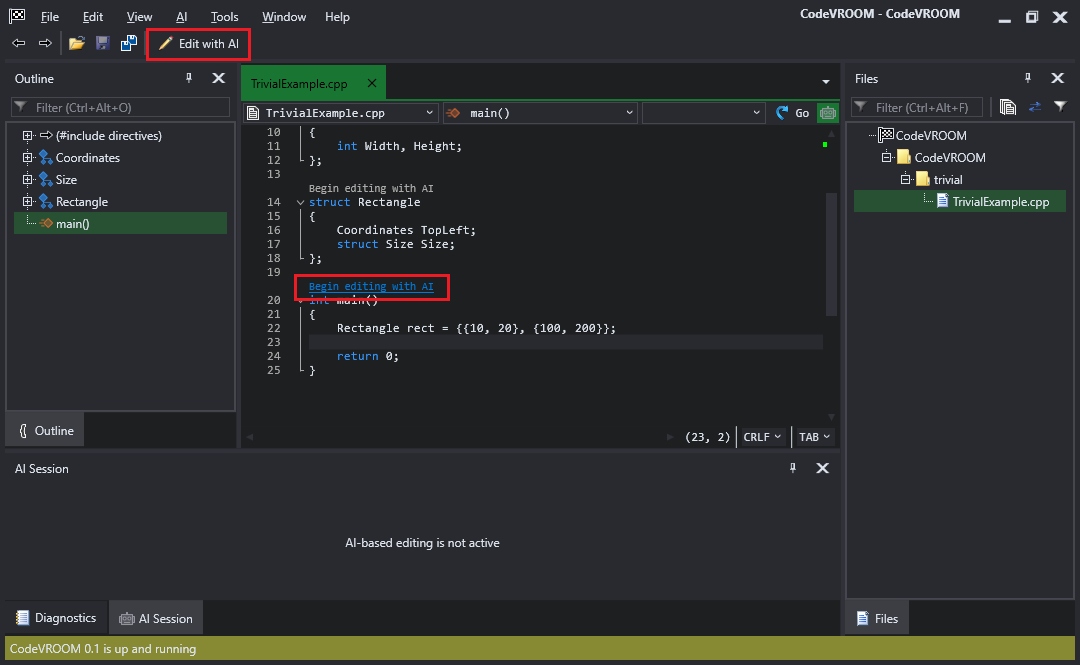The image size is (1080, 665).
Task: Open the Edit menu
Action: click(x=92, y=17)
